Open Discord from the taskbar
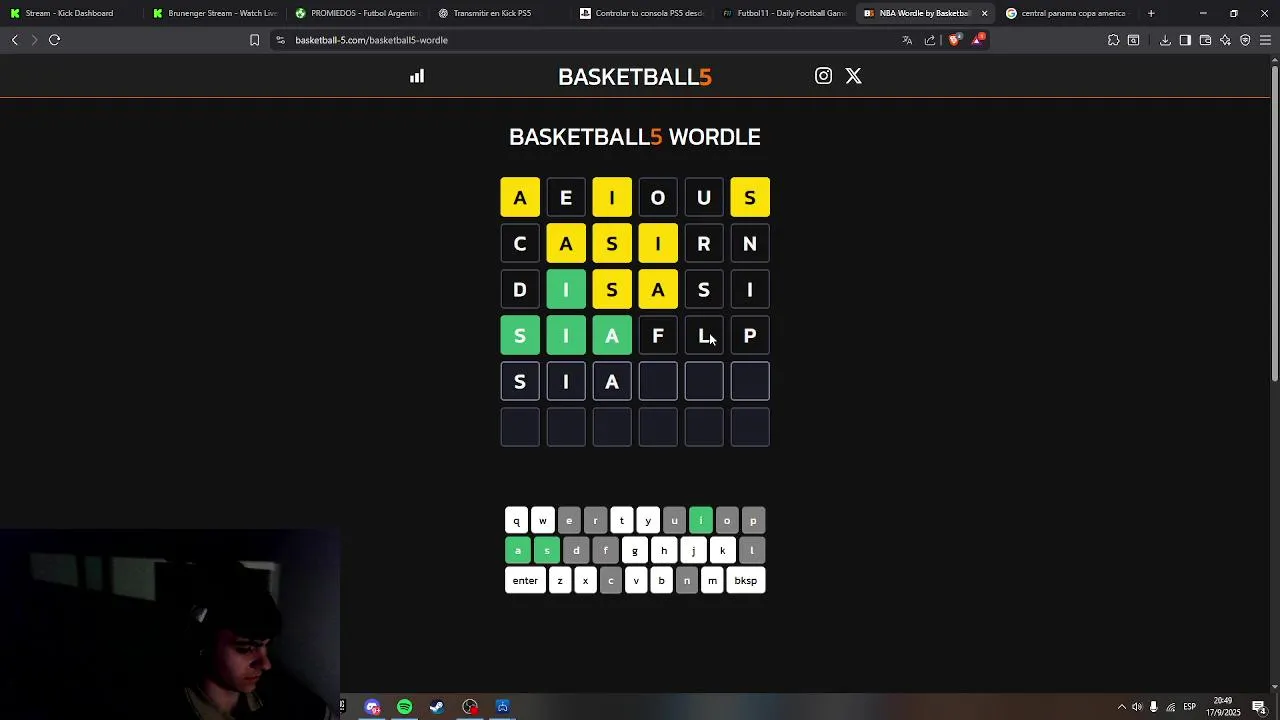 point(372,707)
